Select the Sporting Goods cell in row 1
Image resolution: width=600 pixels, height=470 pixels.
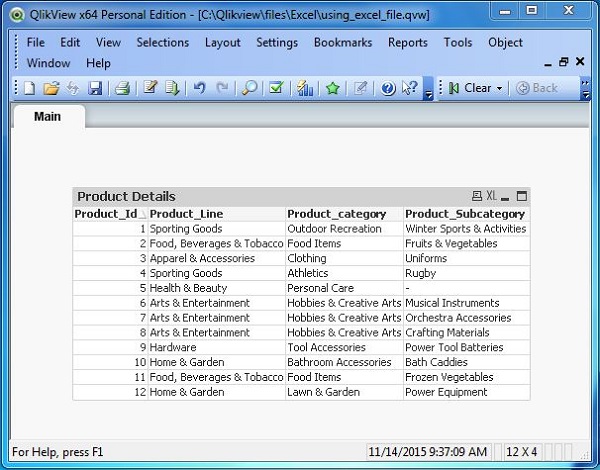186,229
